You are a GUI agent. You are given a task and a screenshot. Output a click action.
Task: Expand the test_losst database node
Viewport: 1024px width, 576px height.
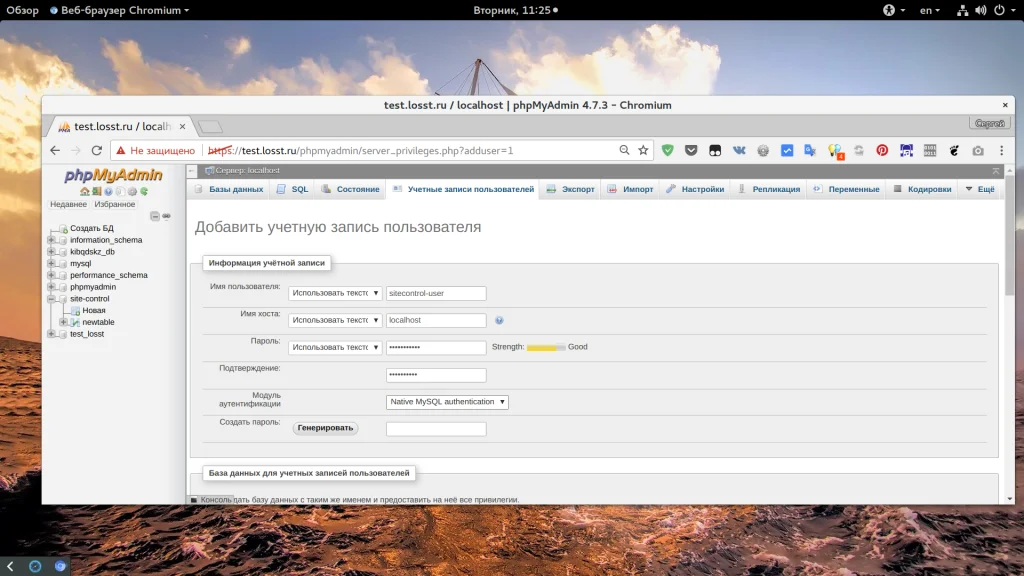pyautogui.click(x=51, y=334)
